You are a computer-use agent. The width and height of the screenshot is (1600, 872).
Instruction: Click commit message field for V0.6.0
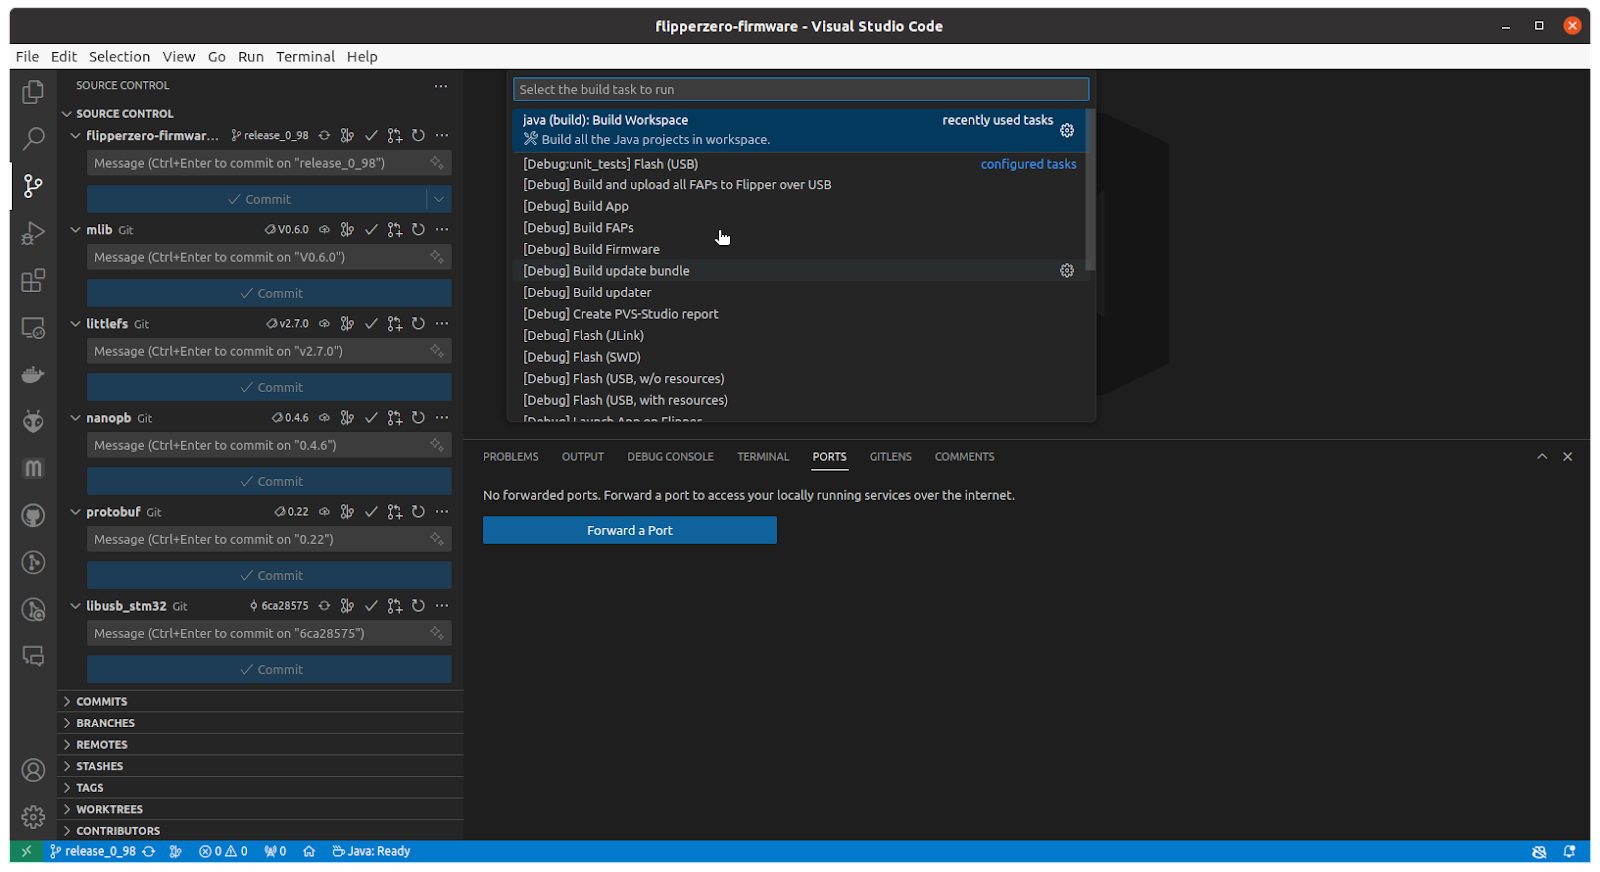269,257
